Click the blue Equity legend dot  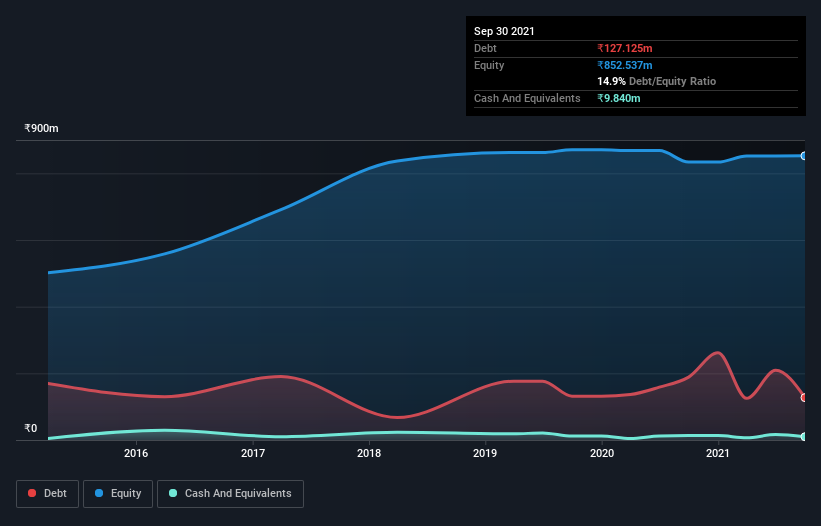pos(99,493)
